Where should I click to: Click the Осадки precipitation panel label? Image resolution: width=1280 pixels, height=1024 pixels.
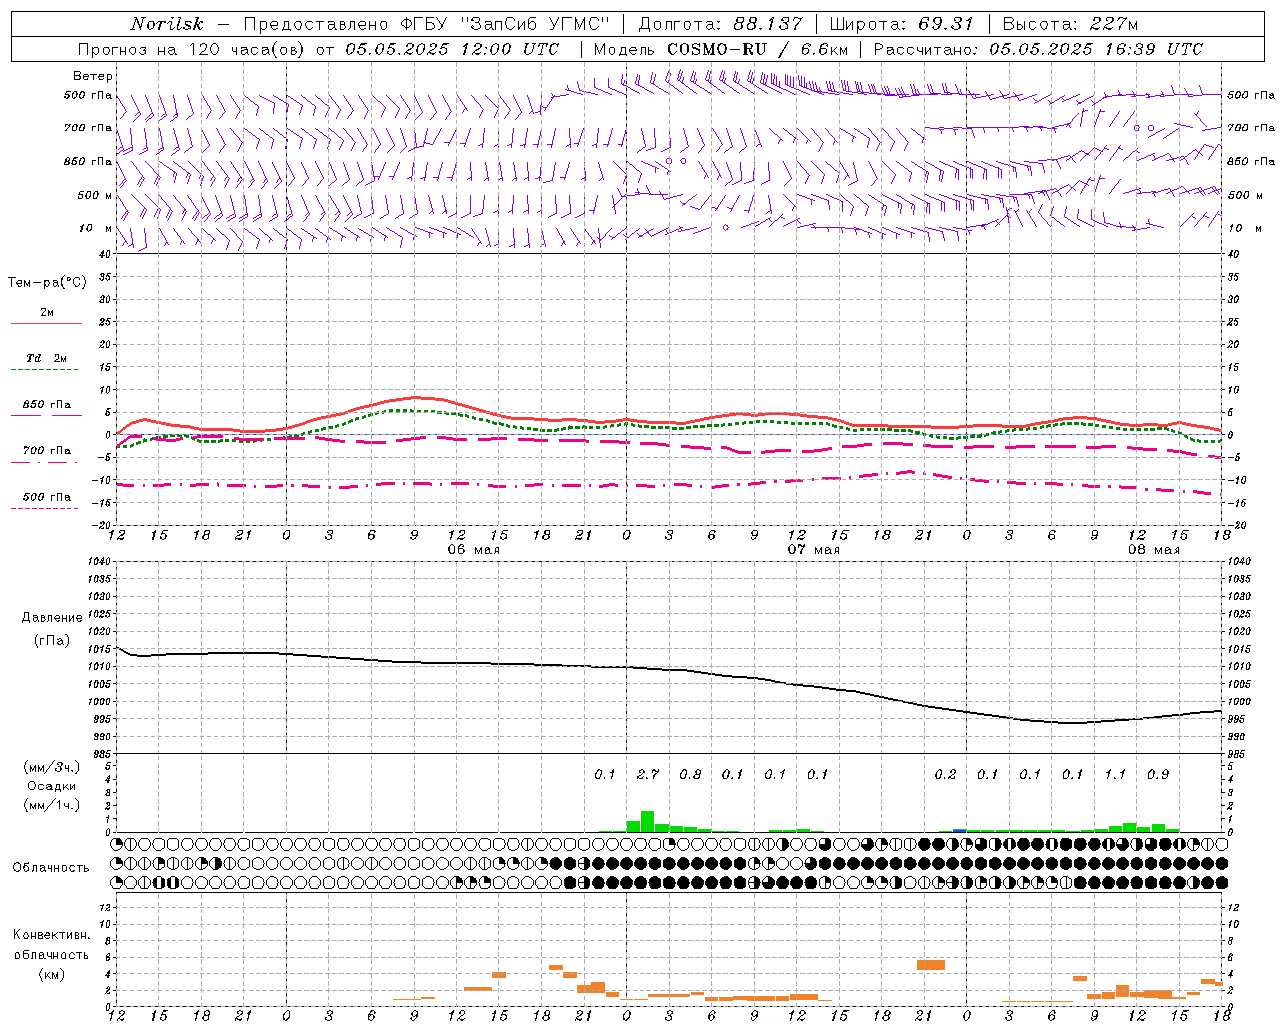51,786
